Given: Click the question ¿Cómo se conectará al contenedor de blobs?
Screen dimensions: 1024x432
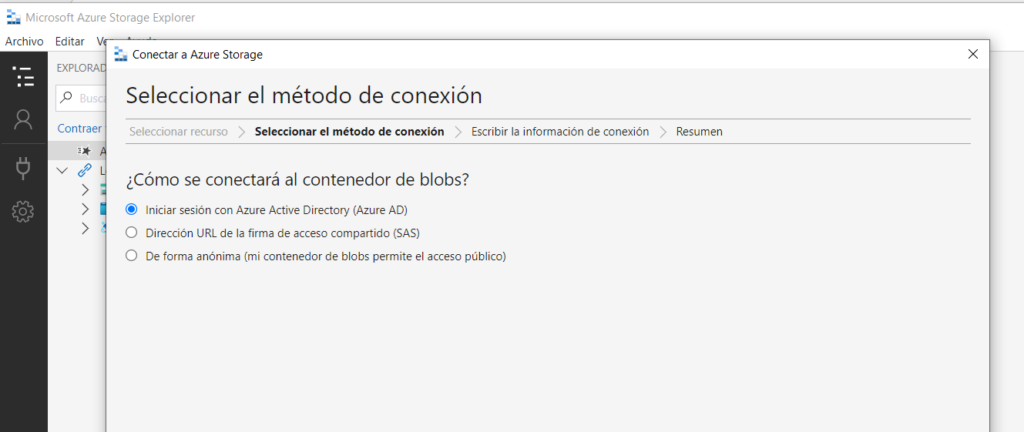Looking at the screenshot, I should pyautogui.click(x=296, y=180).
